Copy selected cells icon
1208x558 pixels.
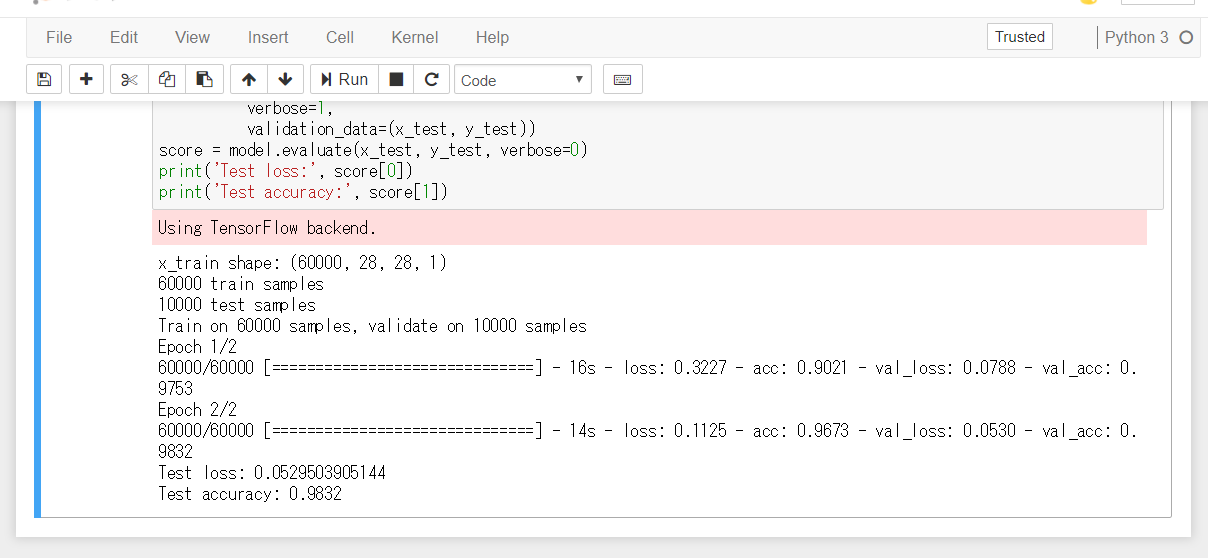[167, 79]
